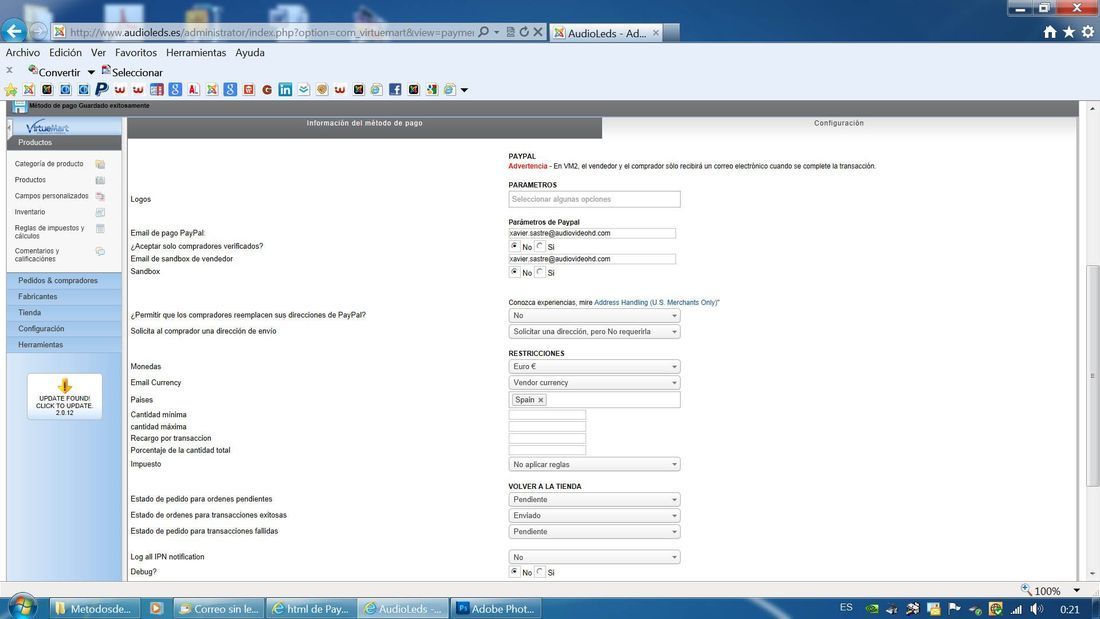Click the Reglas de impuestos sidebar icon
Image resolution: width=1100 pixels, height=619 pixels.
pyautogui.click(x=100, y=228)
